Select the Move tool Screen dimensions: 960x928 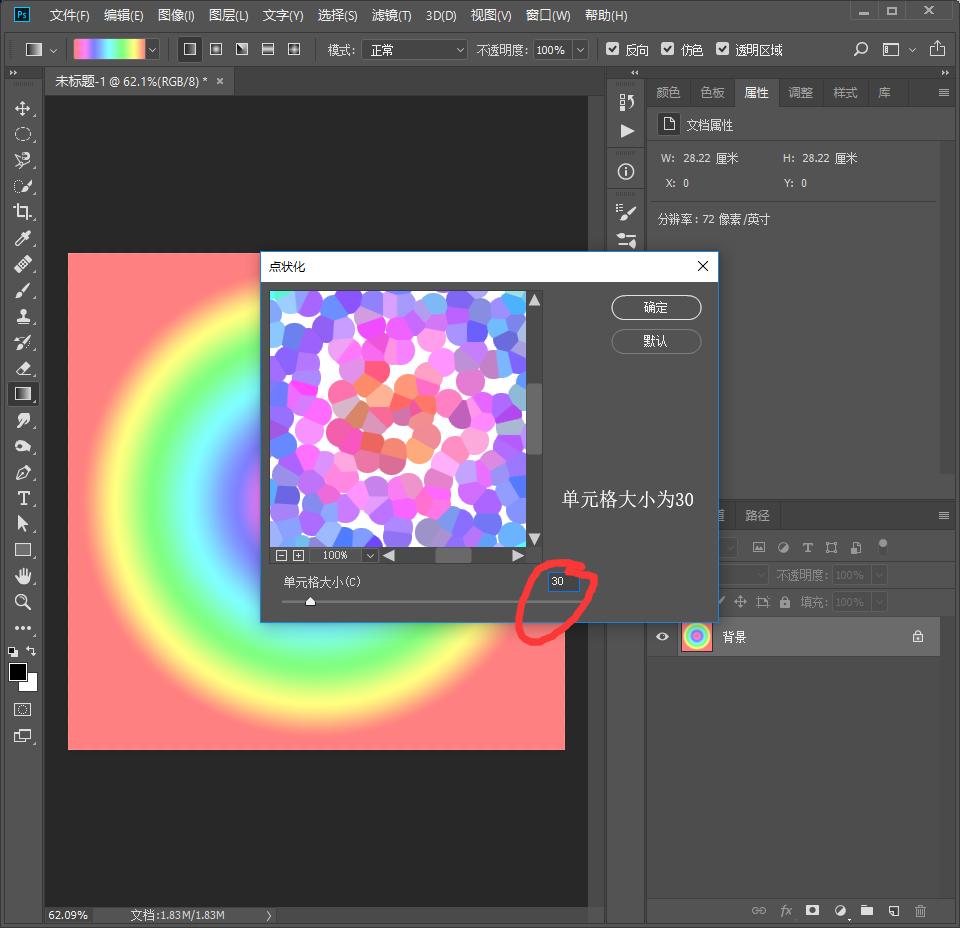22,108
